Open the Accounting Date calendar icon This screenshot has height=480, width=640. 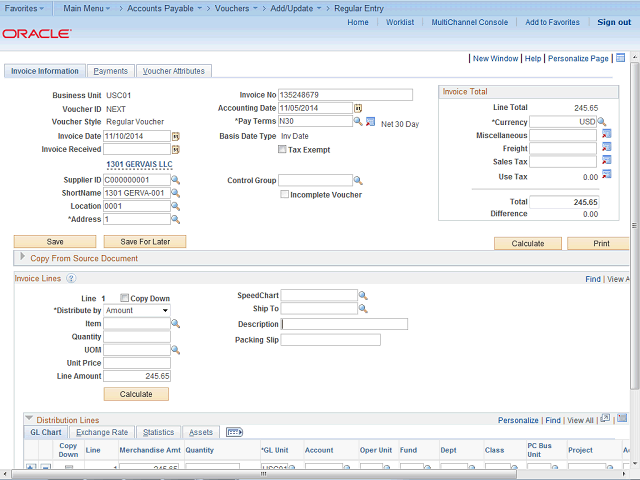358,108
